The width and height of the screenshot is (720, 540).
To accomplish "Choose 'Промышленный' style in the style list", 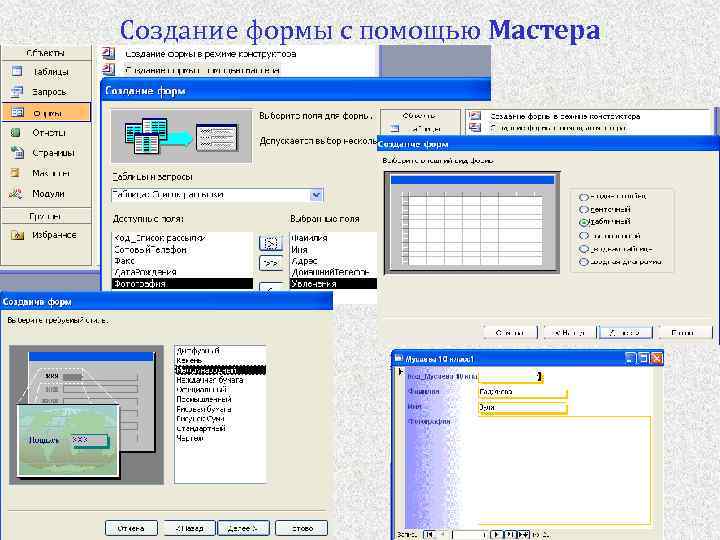I will pyautogui.click(x=220, y=399).
